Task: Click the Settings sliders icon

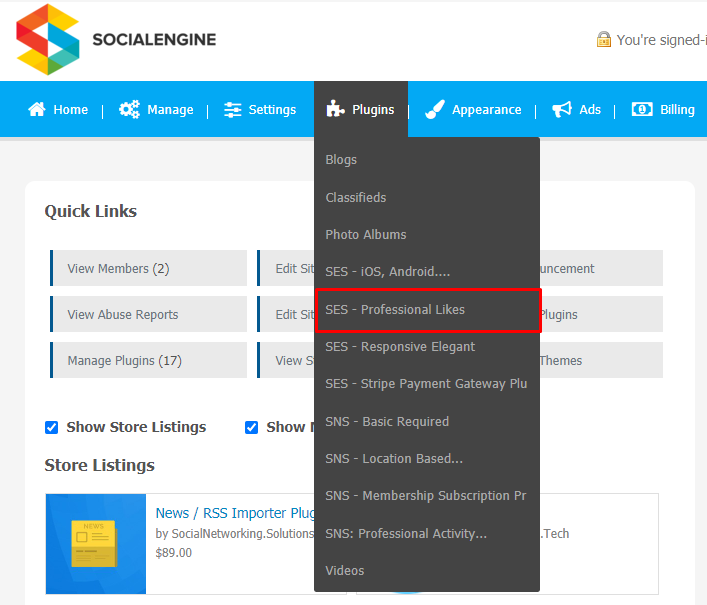Action: pyautogui.click(x=233, y=110)
